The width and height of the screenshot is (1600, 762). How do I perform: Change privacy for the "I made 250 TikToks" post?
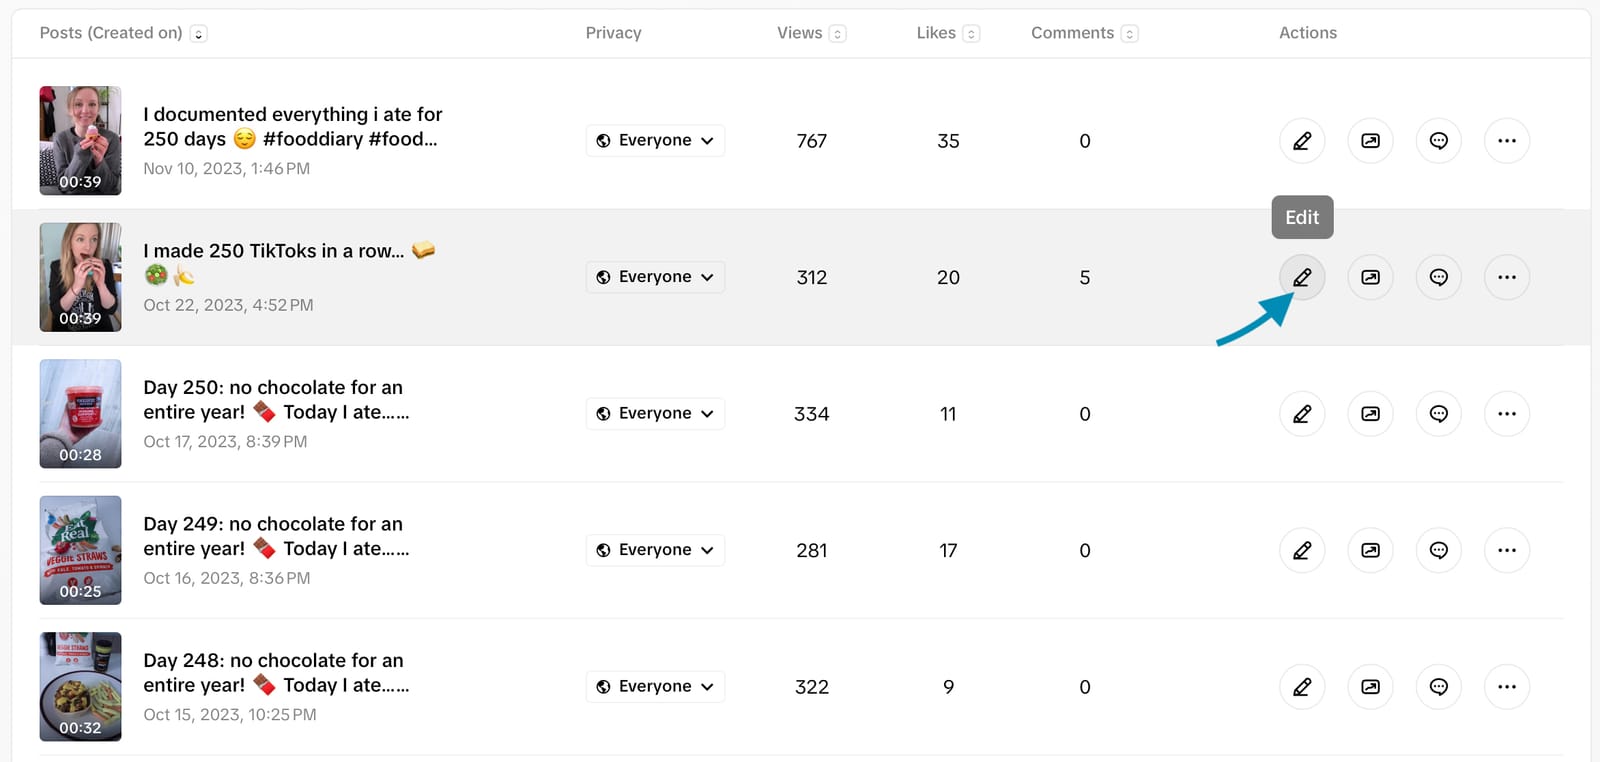[654, 276]
